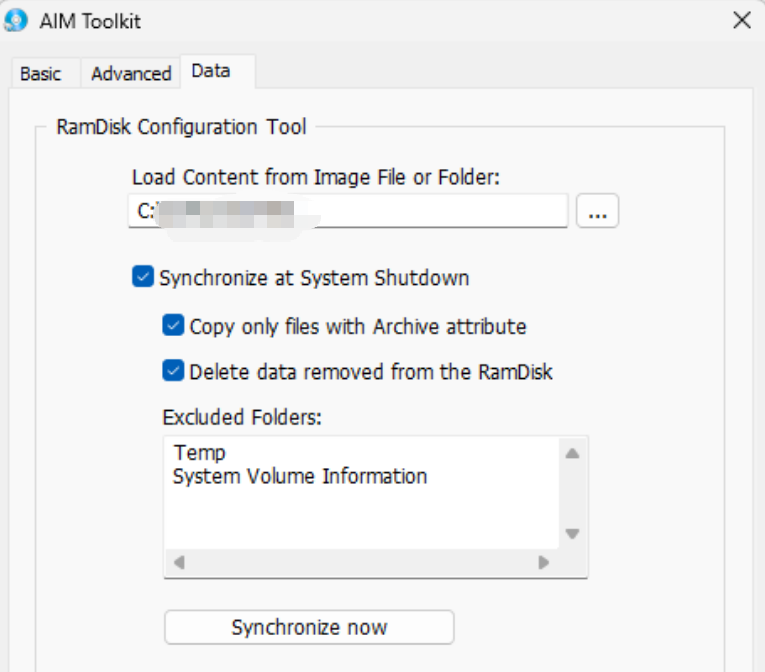
Task: Open the Advanced tab
Action: click(x=131, y=74)
